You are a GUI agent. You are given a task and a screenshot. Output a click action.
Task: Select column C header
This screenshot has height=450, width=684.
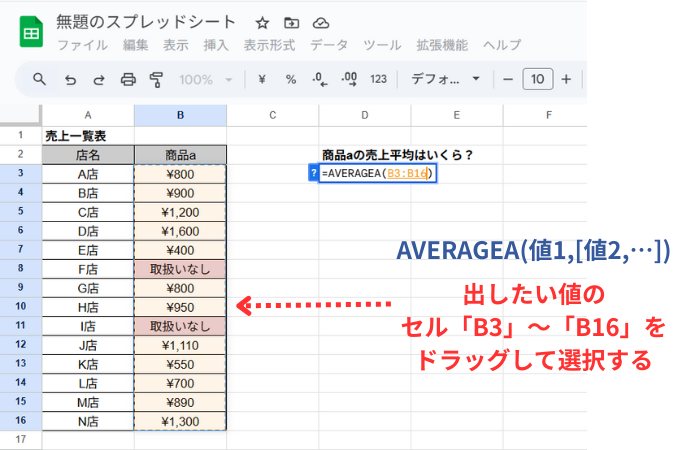(273, 116)
